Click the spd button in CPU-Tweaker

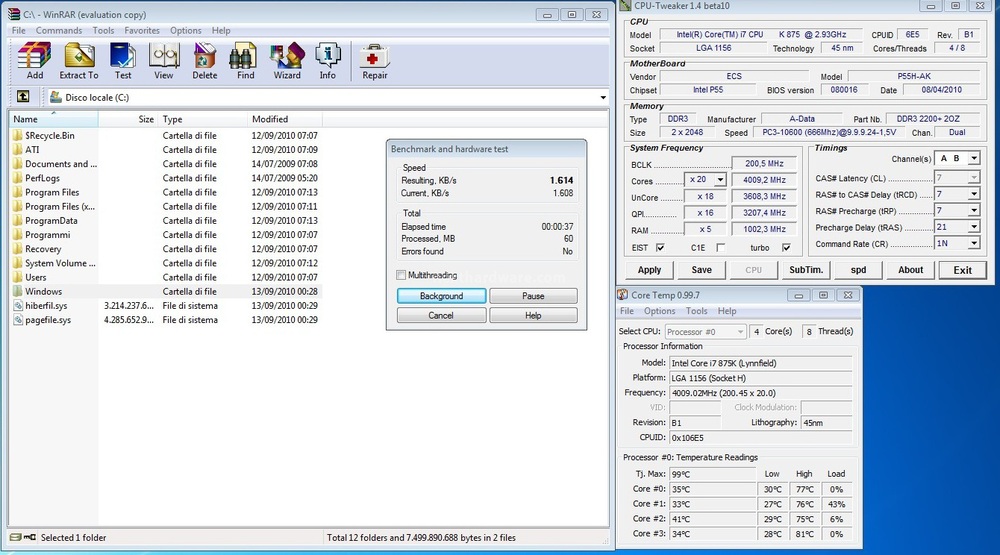tap(858, 270)
